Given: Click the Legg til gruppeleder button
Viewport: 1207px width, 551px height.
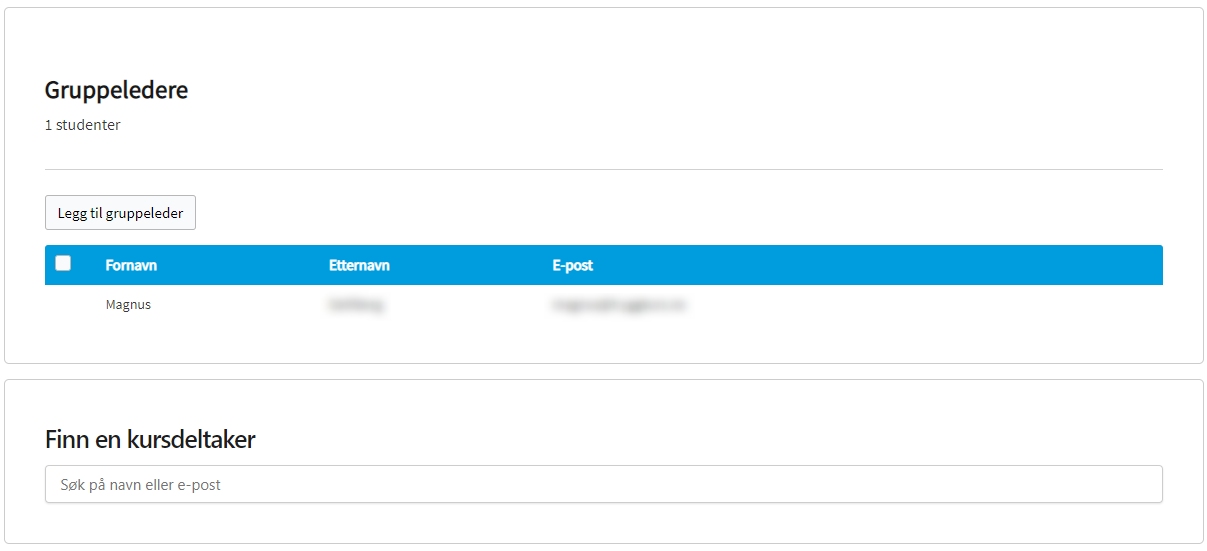Looking at the screenshot, I should click(x=120, y=213).
